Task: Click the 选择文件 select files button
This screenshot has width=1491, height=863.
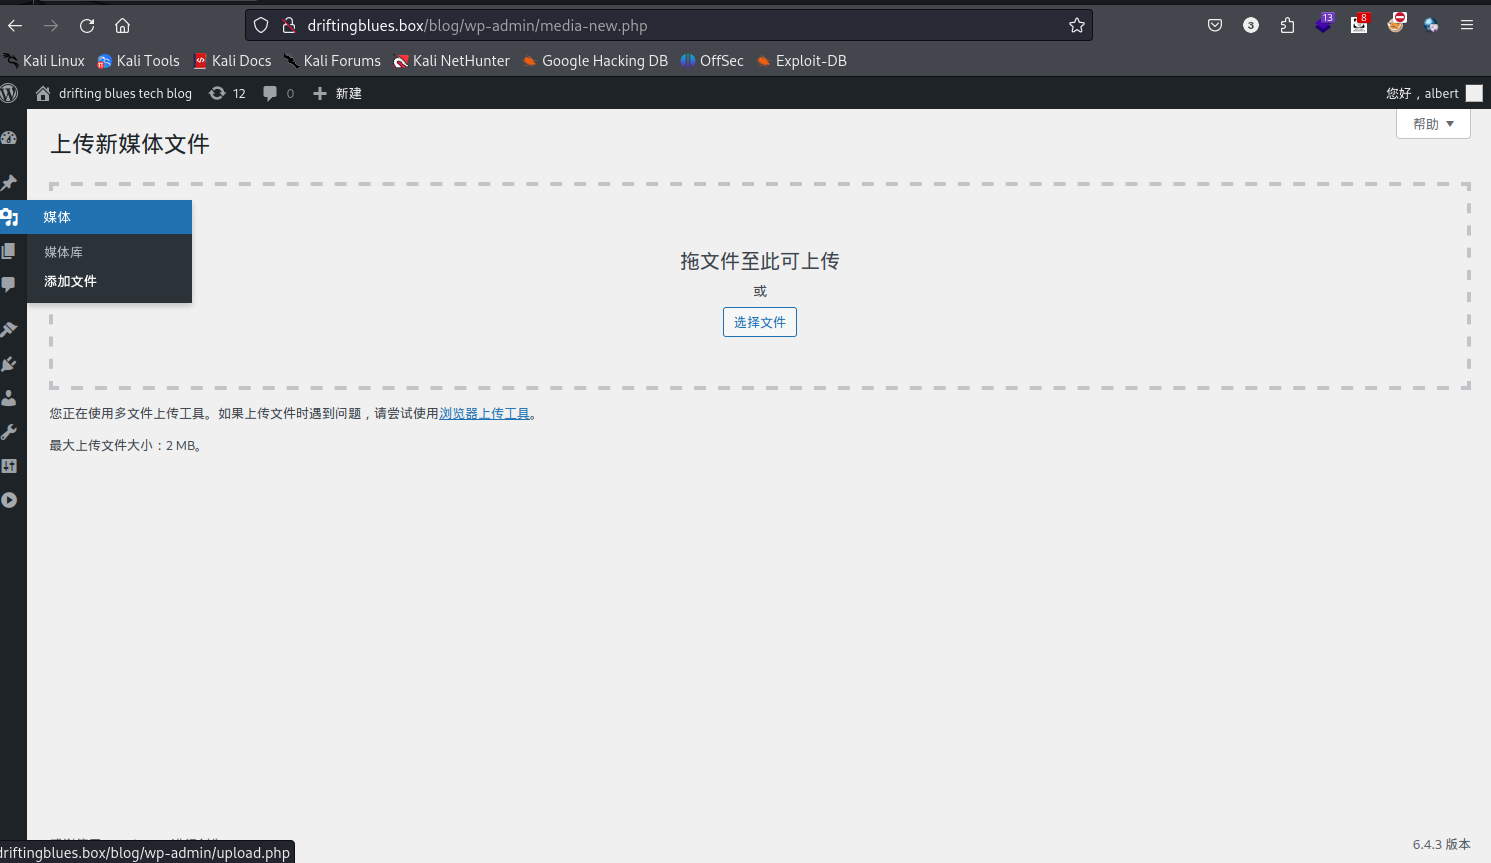Action: 760,322
